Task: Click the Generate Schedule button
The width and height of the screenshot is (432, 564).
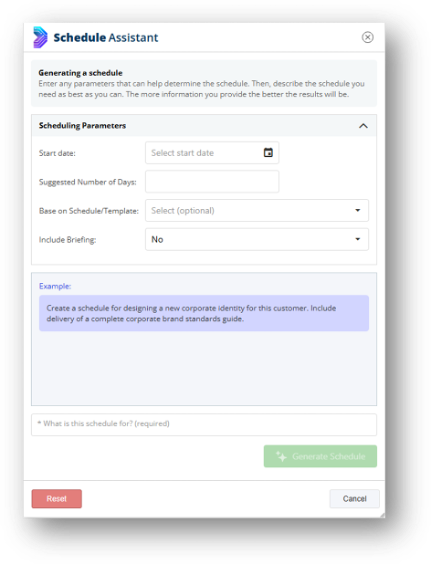Action: (x=320, y=456)
